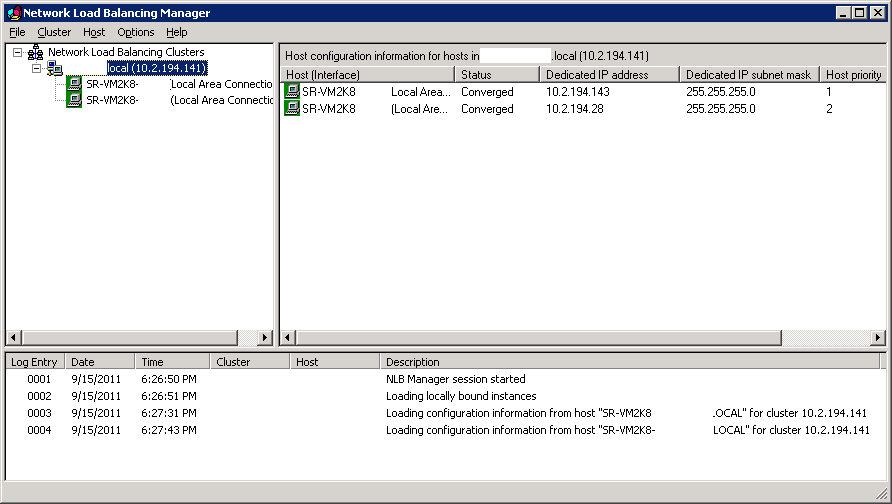This screenshot has height=504, width=892.
Task: Open the Host menu
Action: point(94,32)
